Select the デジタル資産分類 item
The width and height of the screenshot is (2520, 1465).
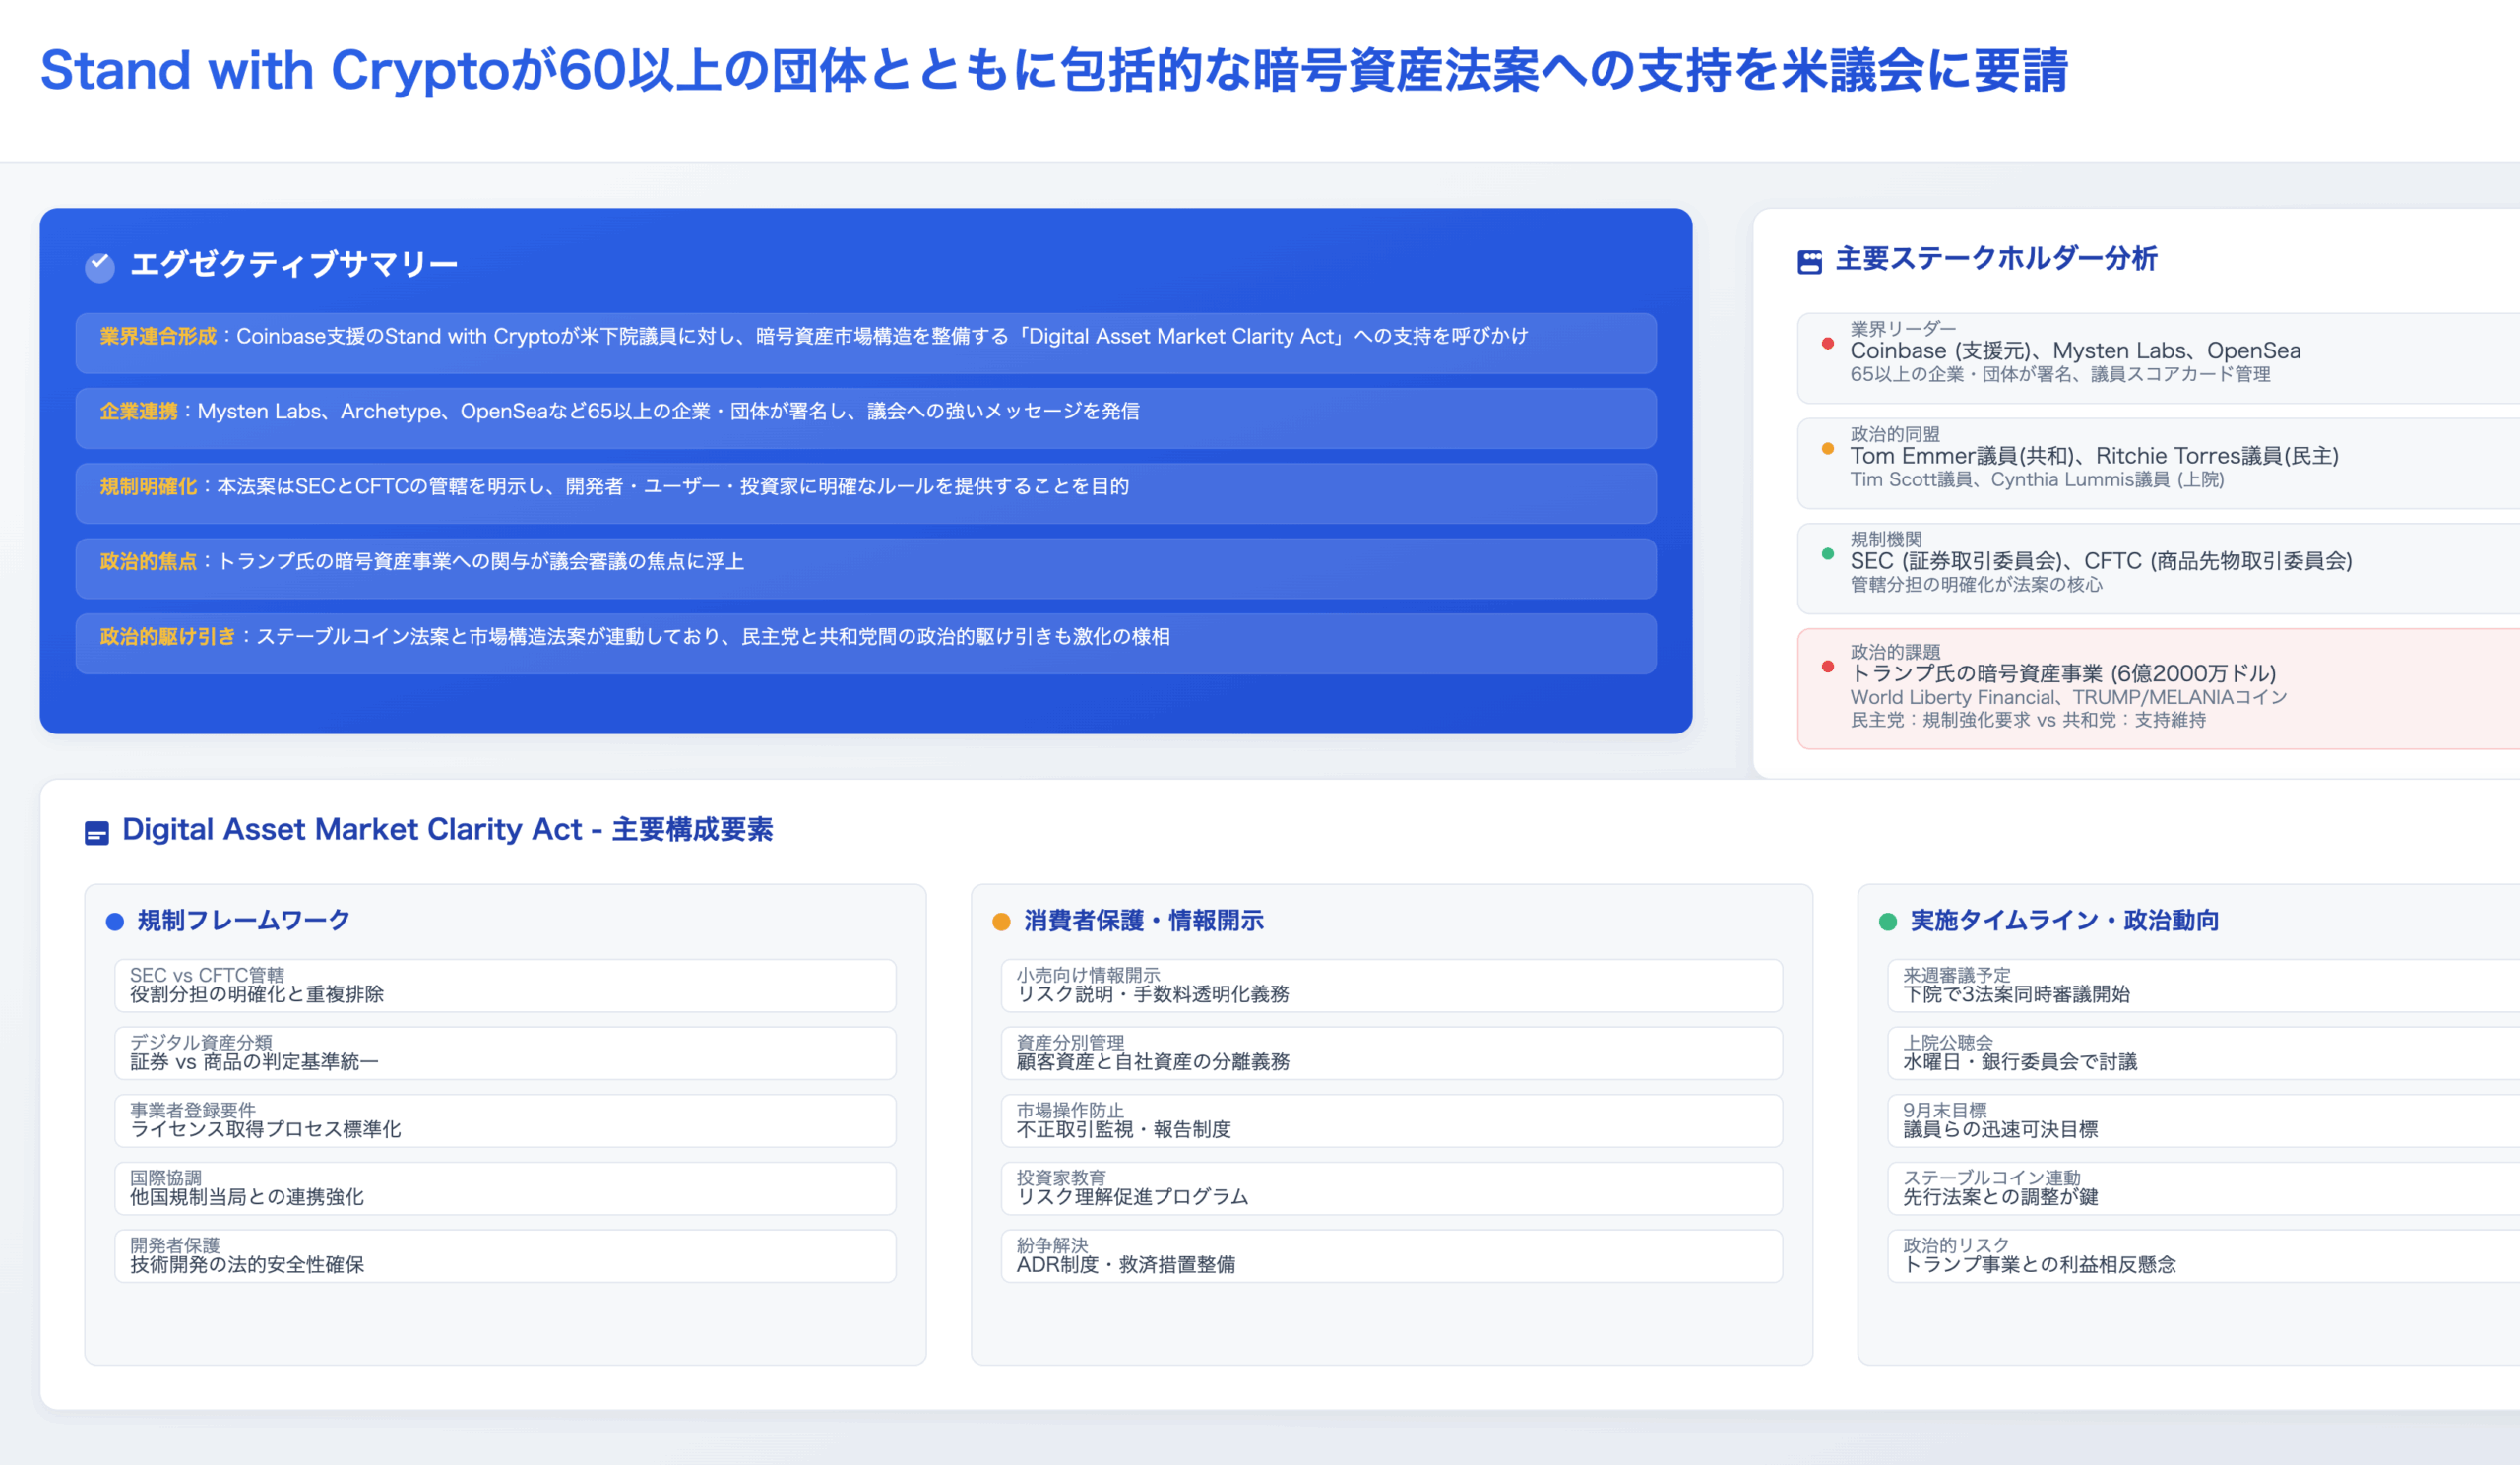505,1053
